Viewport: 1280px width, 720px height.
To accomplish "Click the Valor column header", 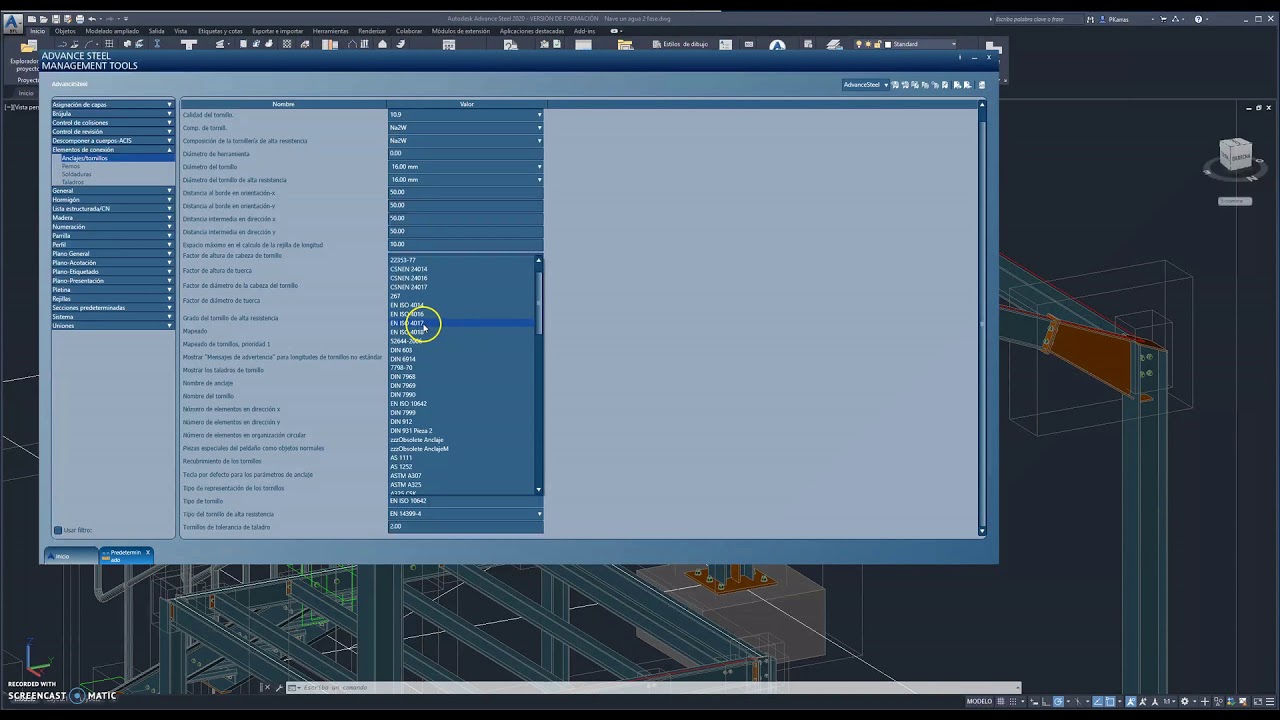I will (466, 104).
